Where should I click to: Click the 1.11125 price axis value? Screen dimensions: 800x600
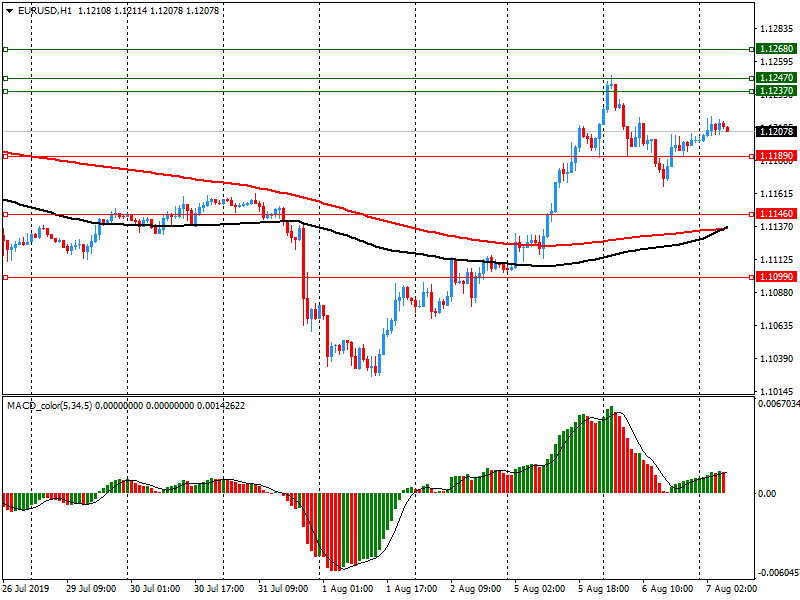click(777, 260)
